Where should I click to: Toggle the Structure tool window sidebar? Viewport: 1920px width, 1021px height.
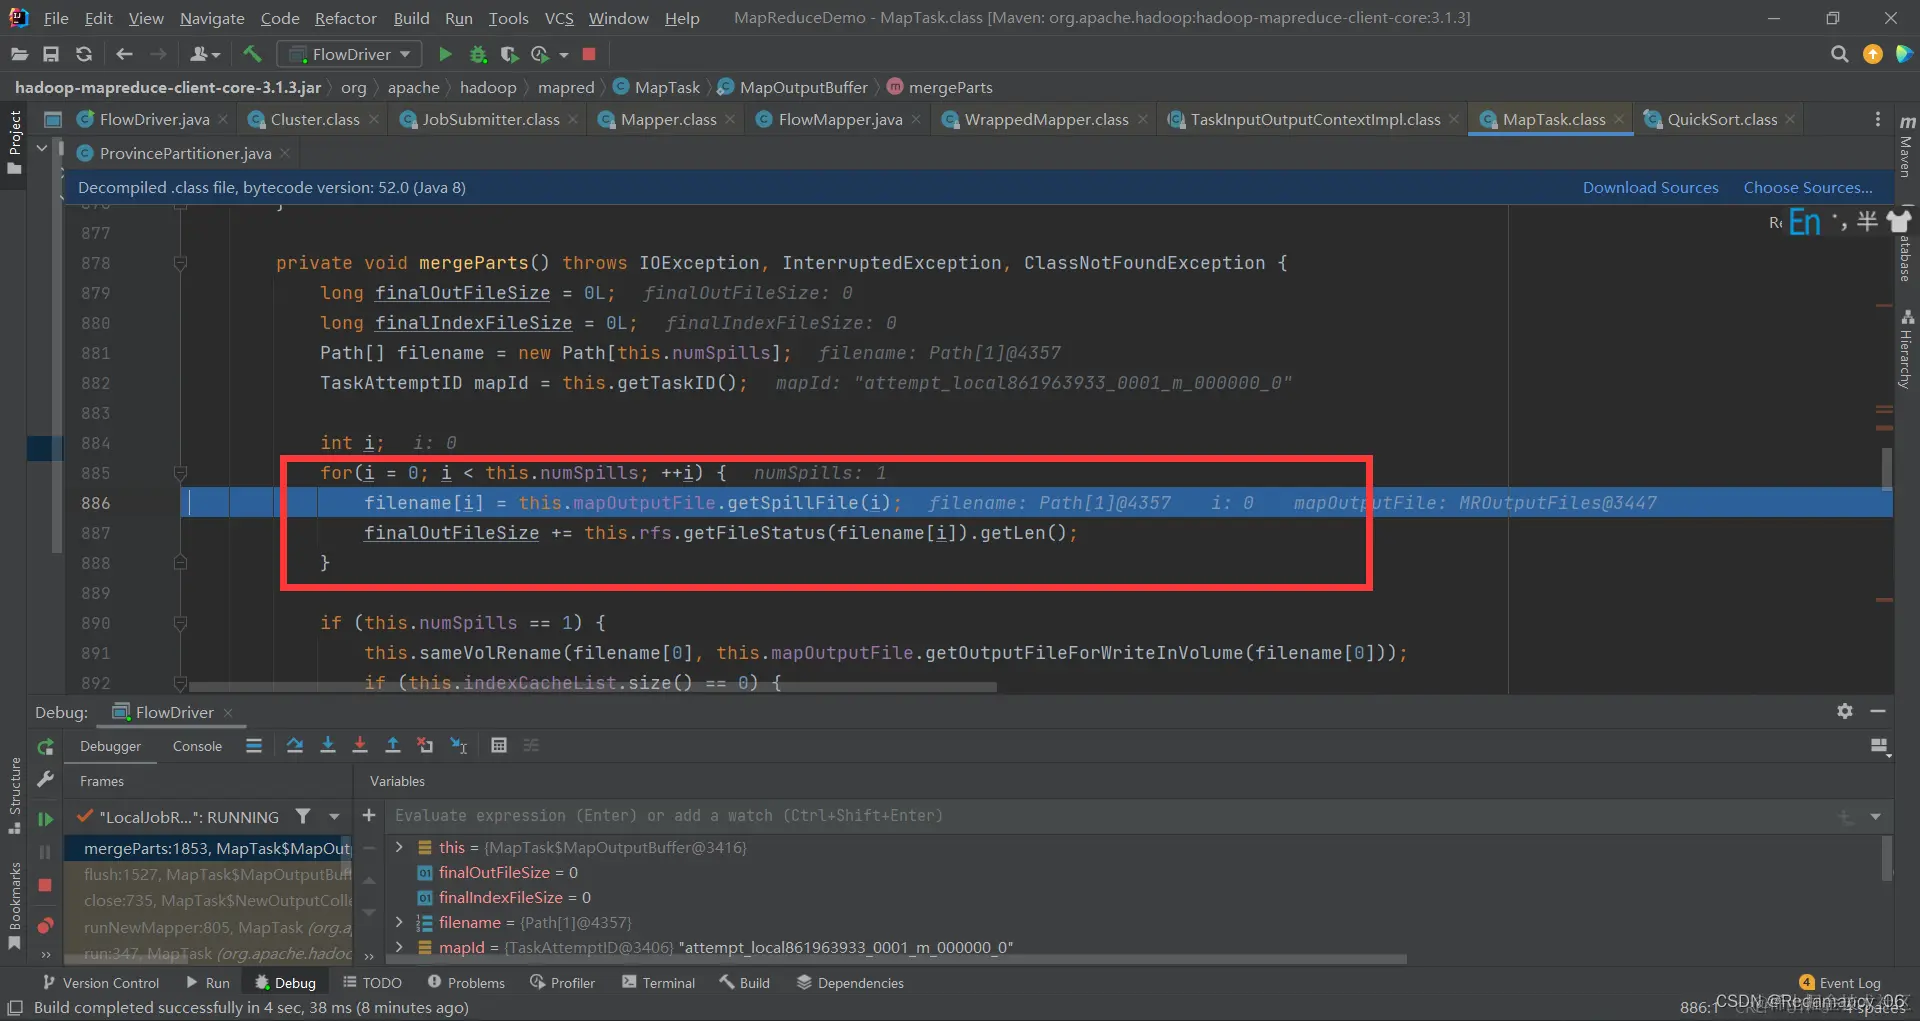(x=14, y=796)
